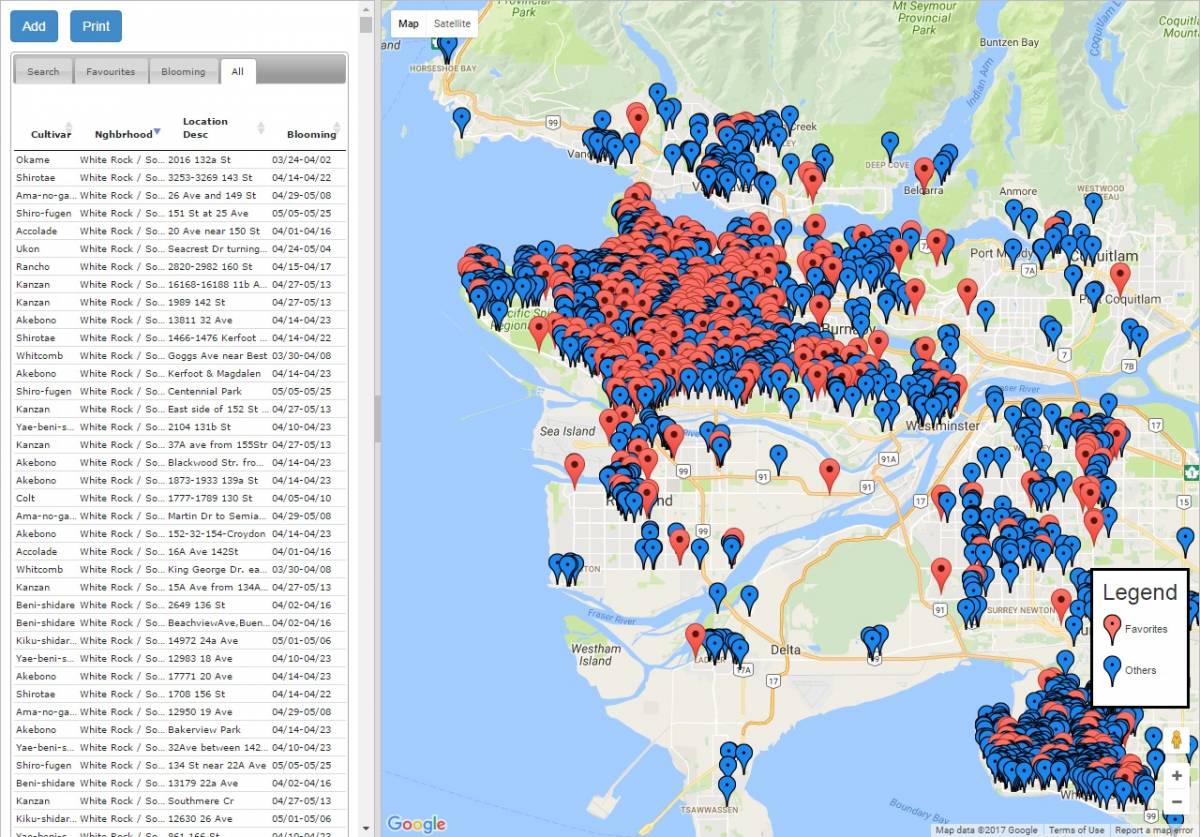Sort by the Location Desc column

(205, 127)
